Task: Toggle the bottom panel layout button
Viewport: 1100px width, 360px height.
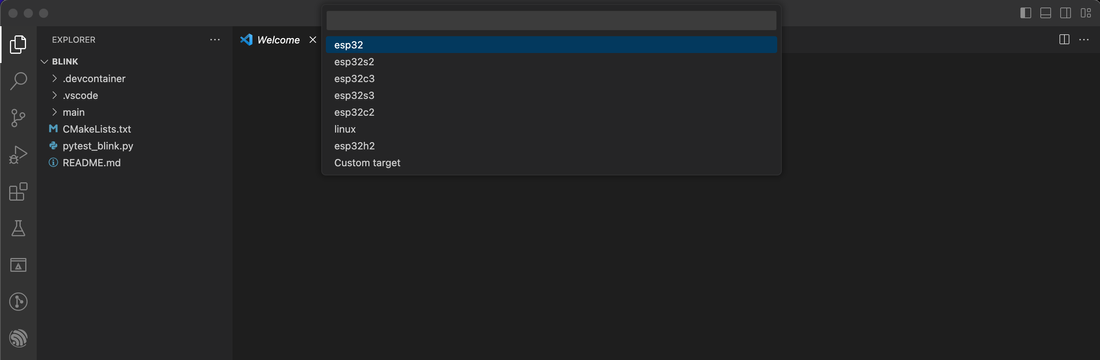Action: tap(1045, 13)
